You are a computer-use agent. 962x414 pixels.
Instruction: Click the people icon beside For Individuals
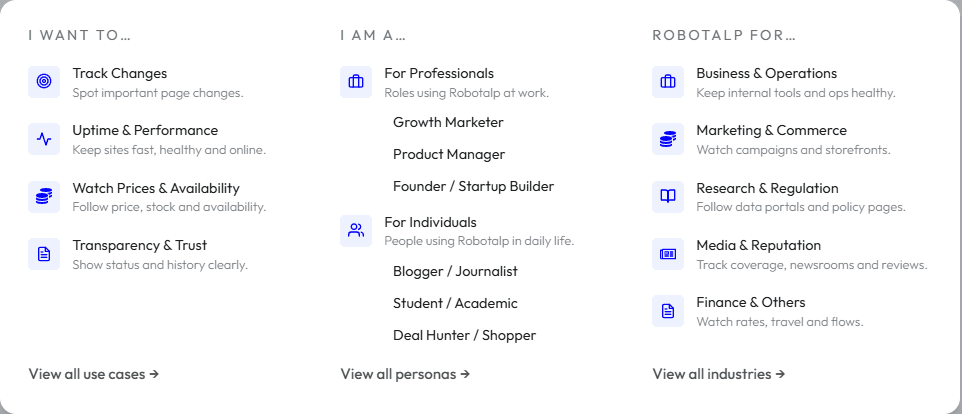[356, 231]
